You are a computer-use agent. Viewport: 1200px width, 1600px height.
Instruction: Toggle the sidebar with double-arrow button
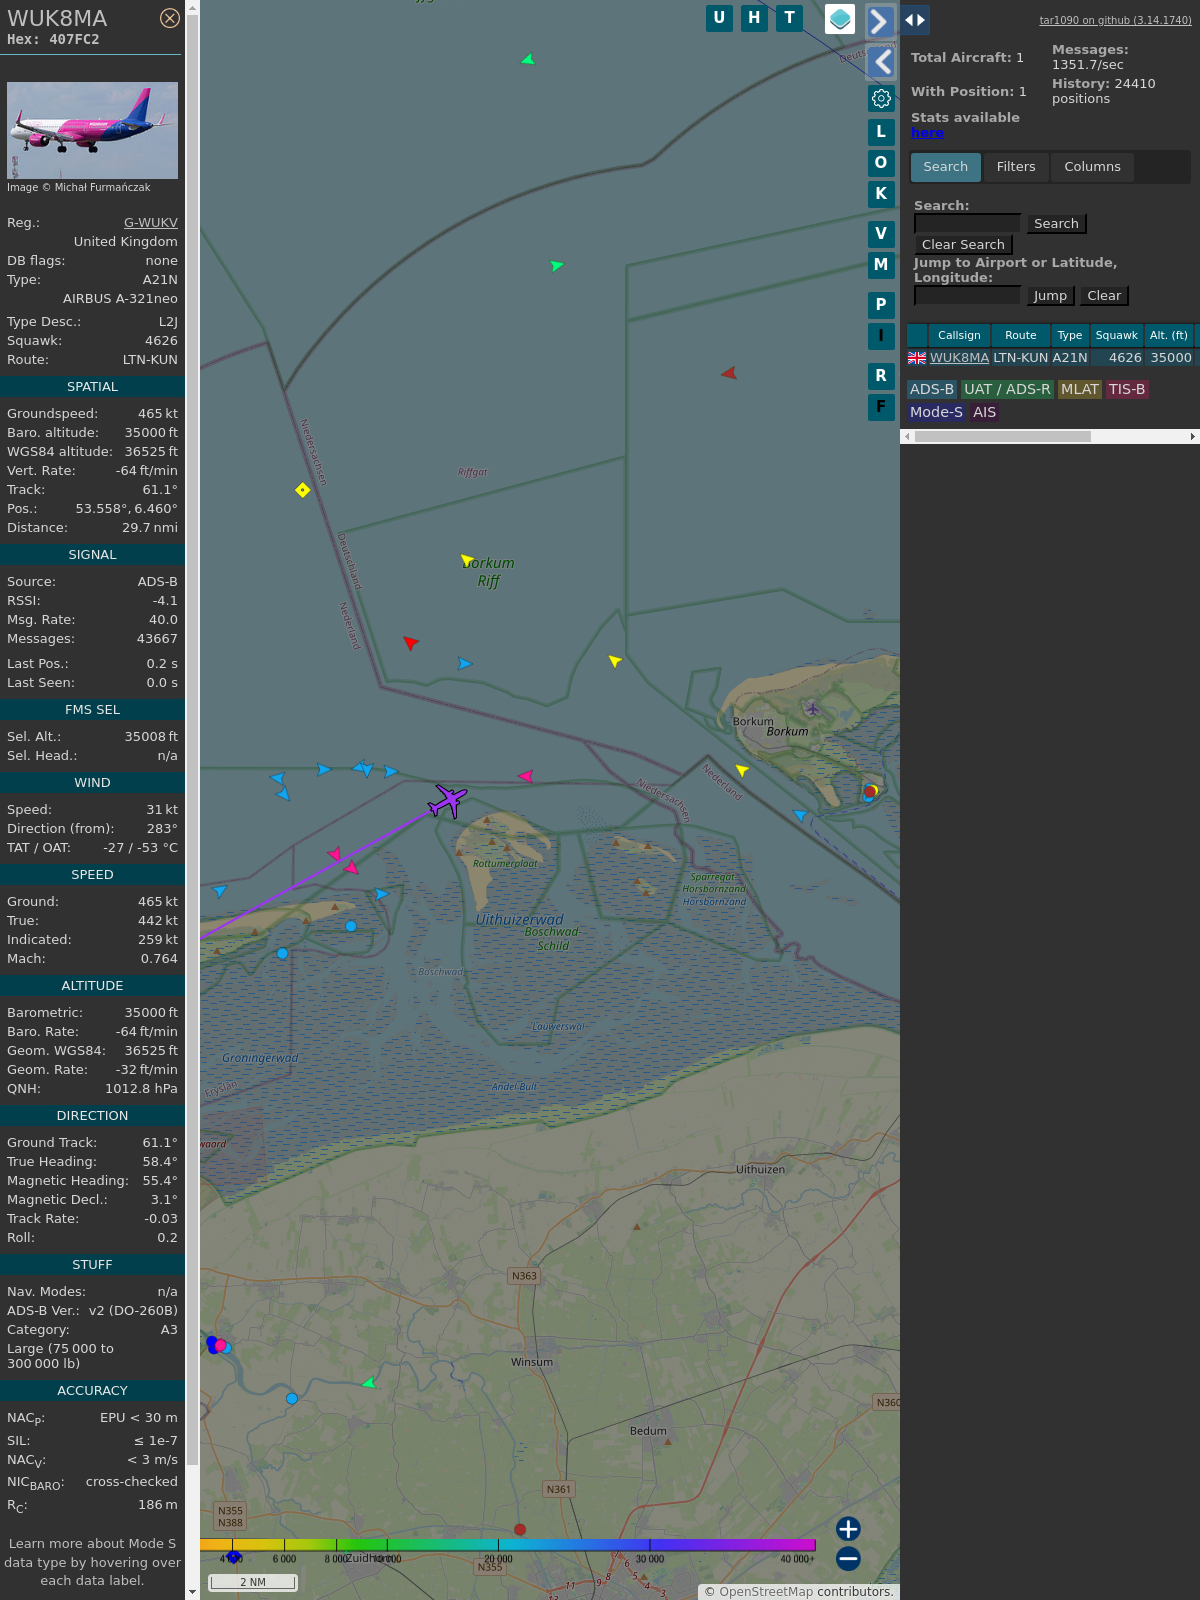(915, 20)
